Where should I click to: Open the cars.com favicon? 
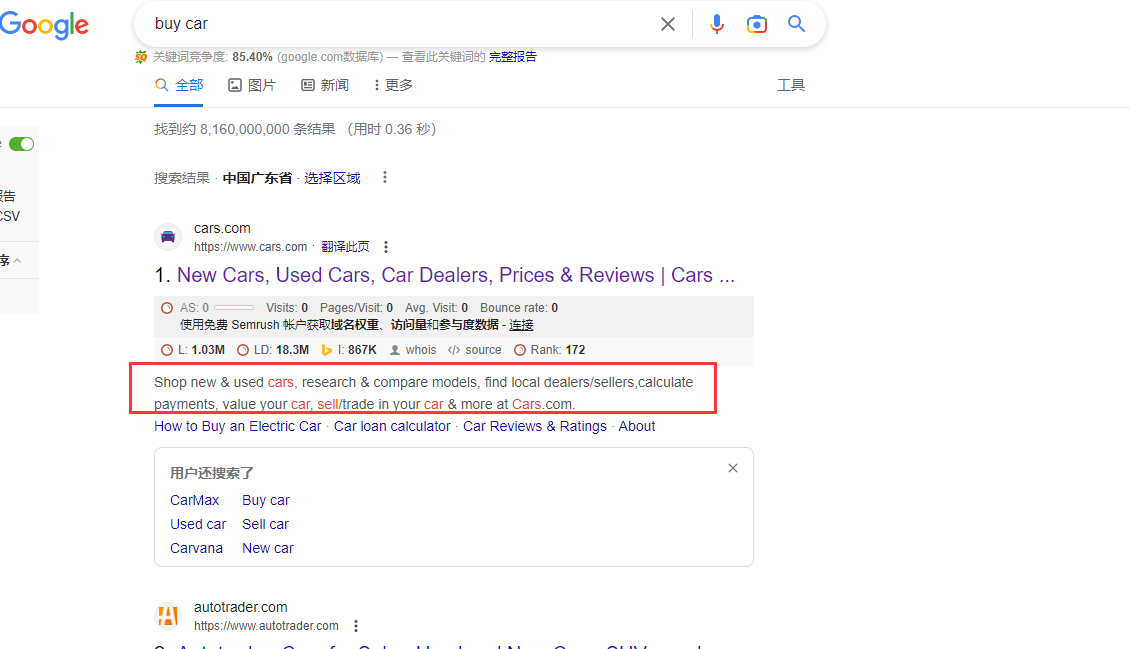point(168,237)
